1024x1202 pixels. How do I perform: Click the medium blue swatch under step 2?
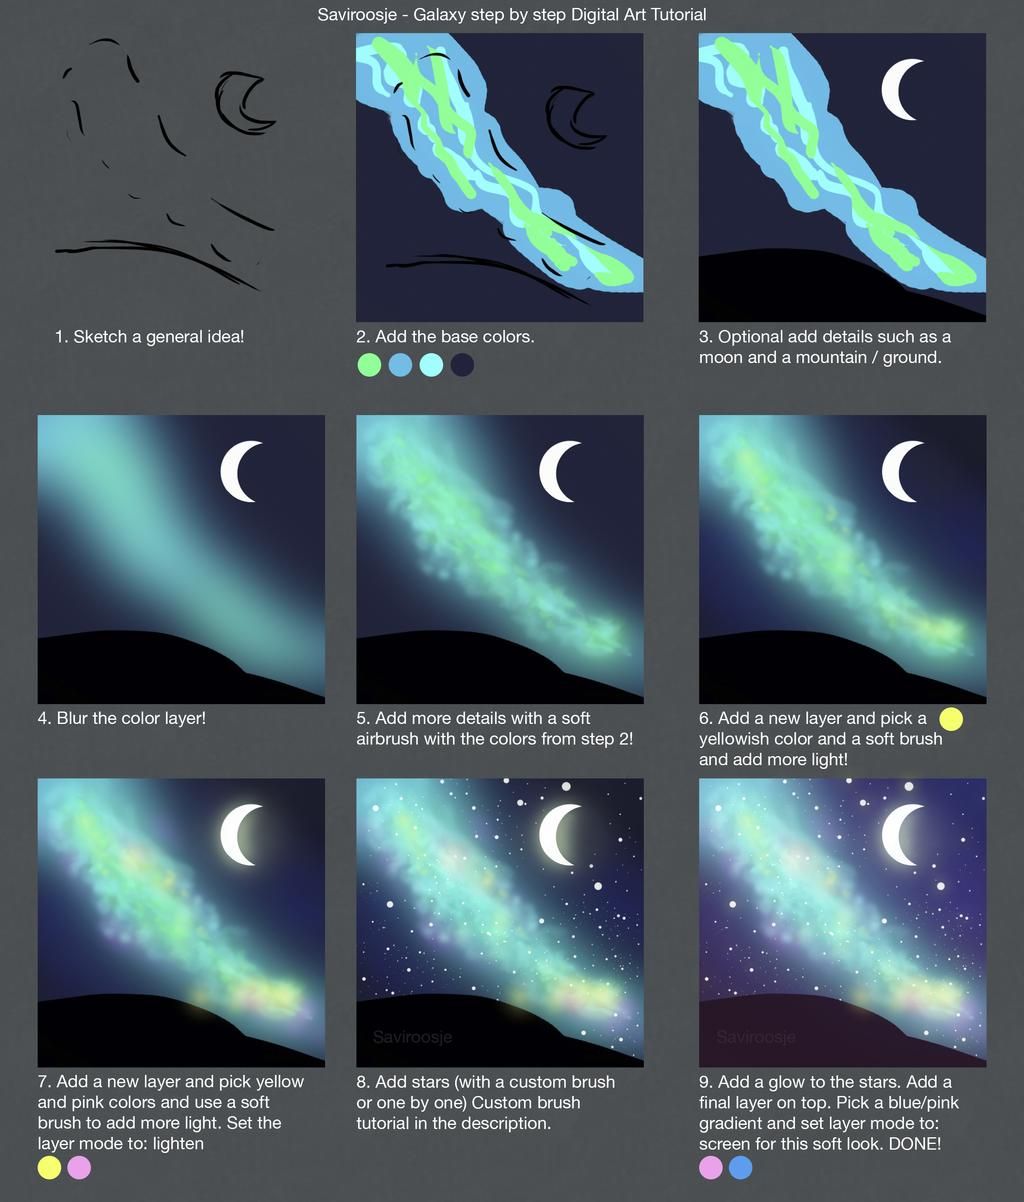pos(400,365)
